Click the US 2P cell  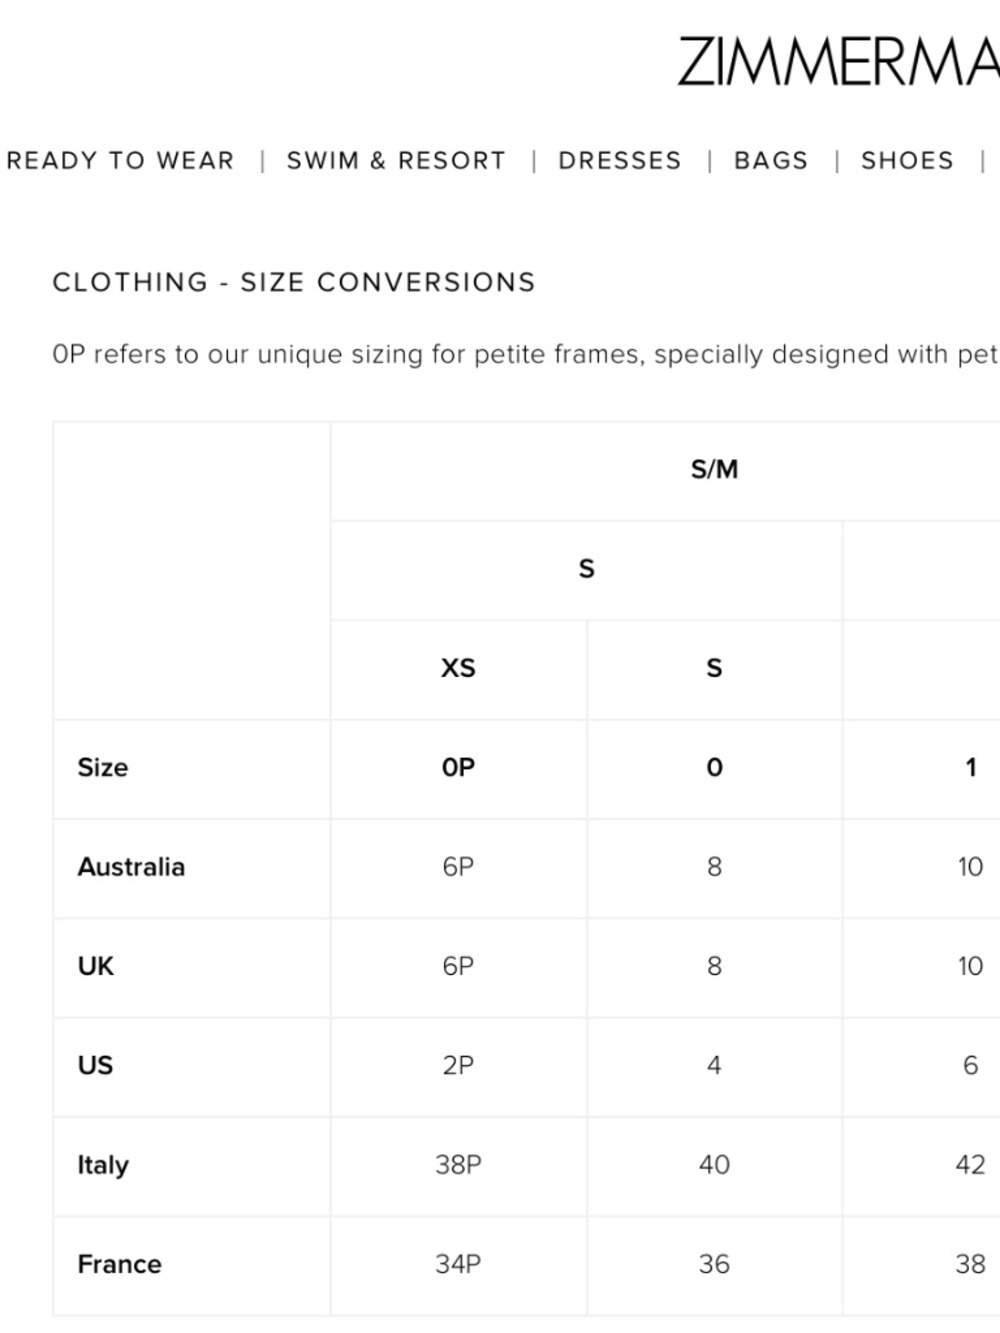[458, 1066]
